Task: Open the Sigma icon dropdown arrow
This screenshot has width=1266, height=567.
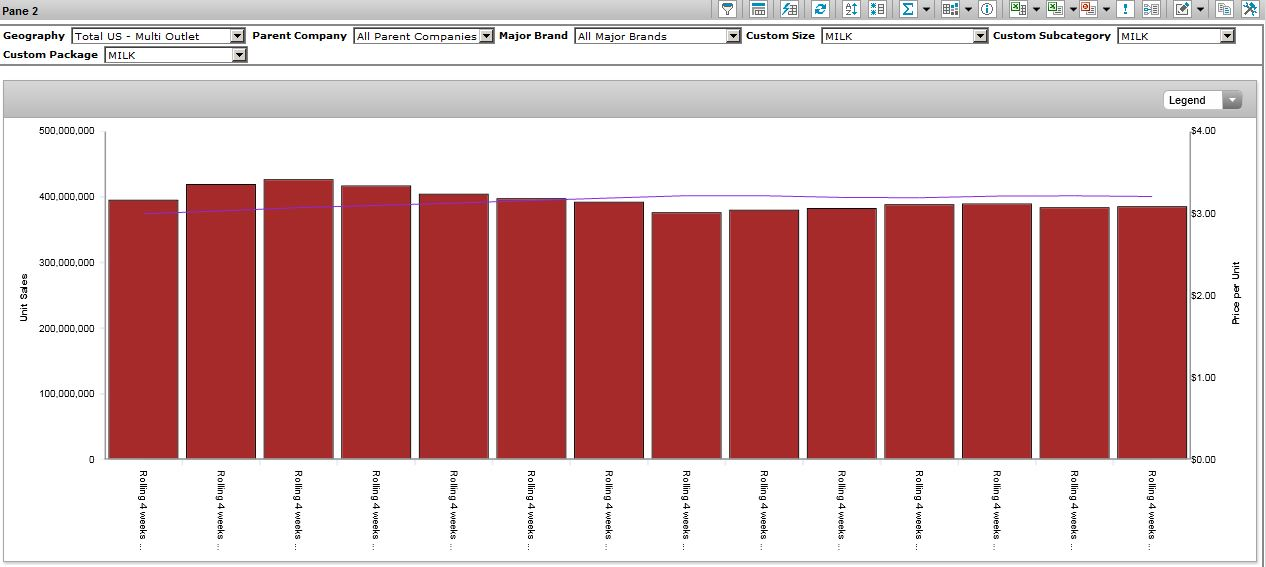Action: click(x=926, y=10)
